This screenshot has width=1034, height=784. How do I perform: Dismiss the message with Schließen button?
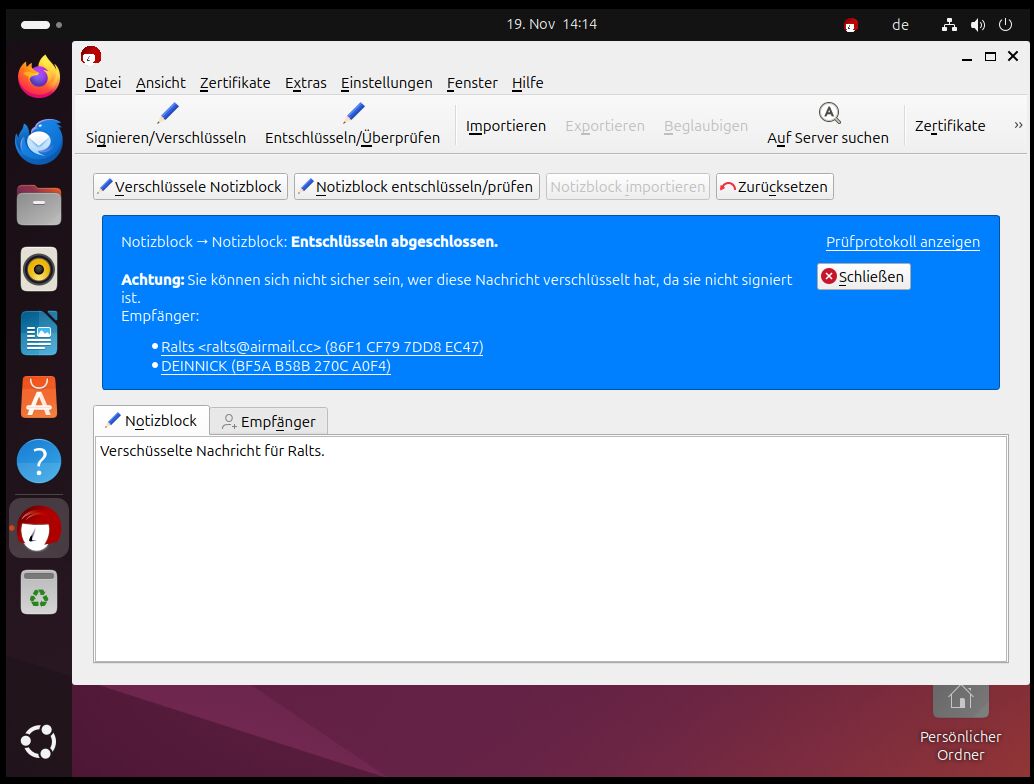863,277
